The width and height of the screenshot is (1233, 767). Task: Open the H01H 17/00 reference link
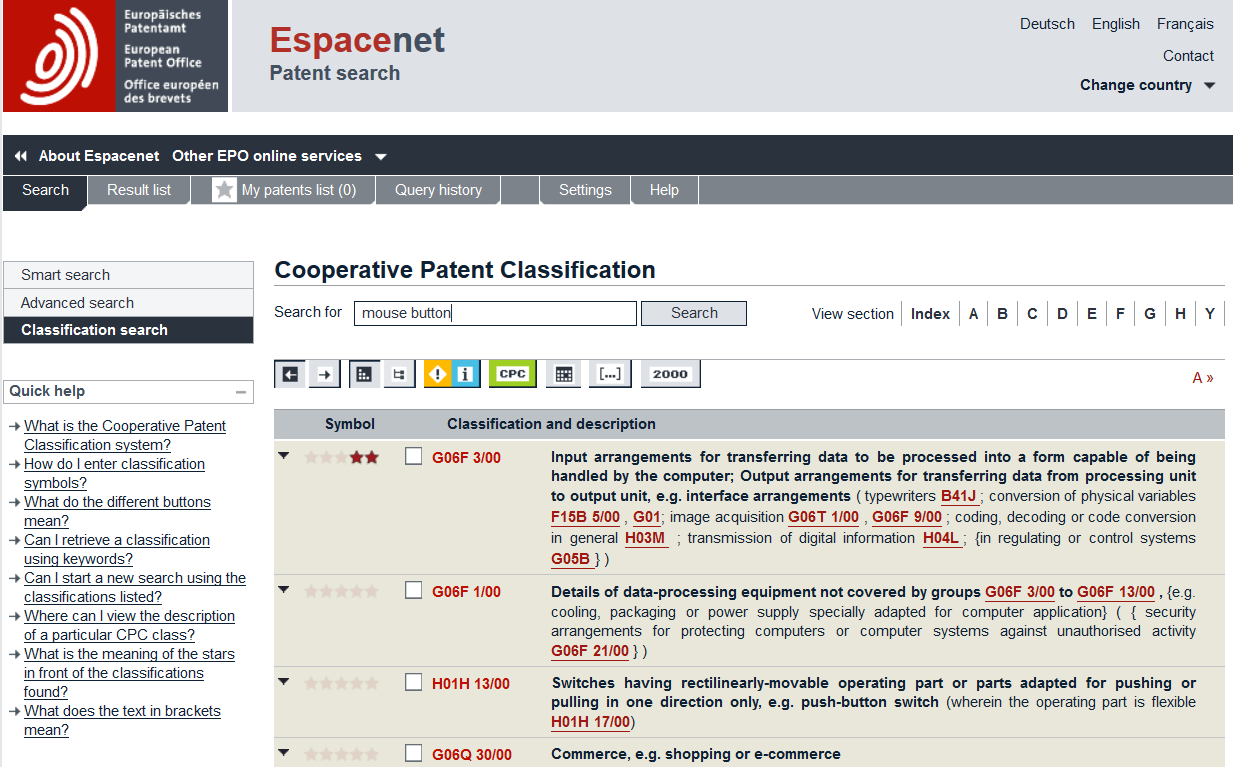click(590, 721)
